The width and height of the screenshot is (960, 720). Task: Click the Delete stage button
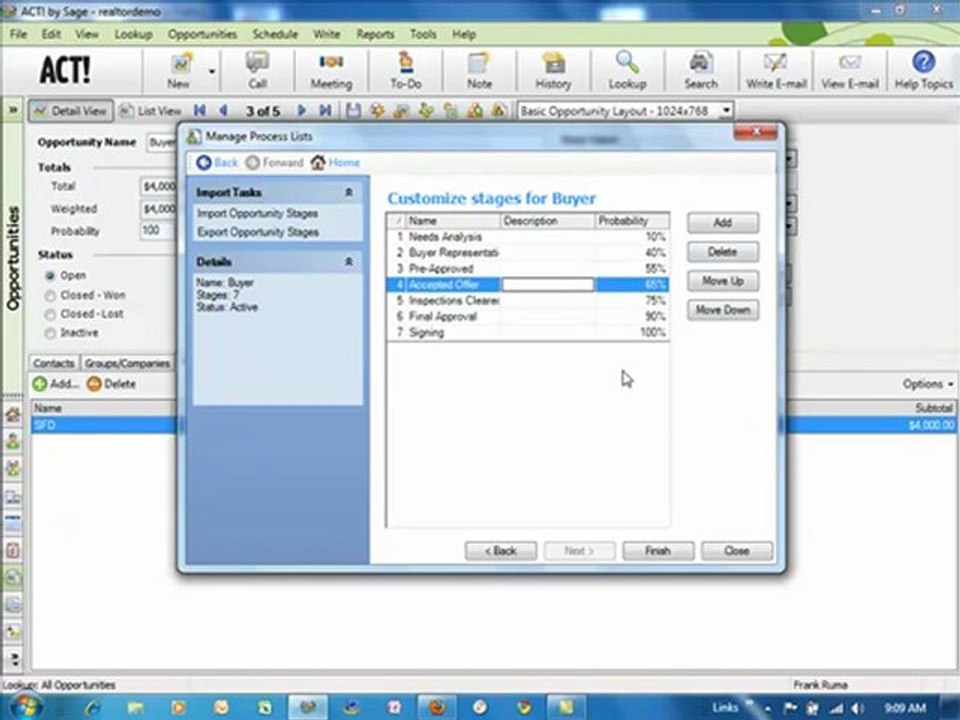722,252
